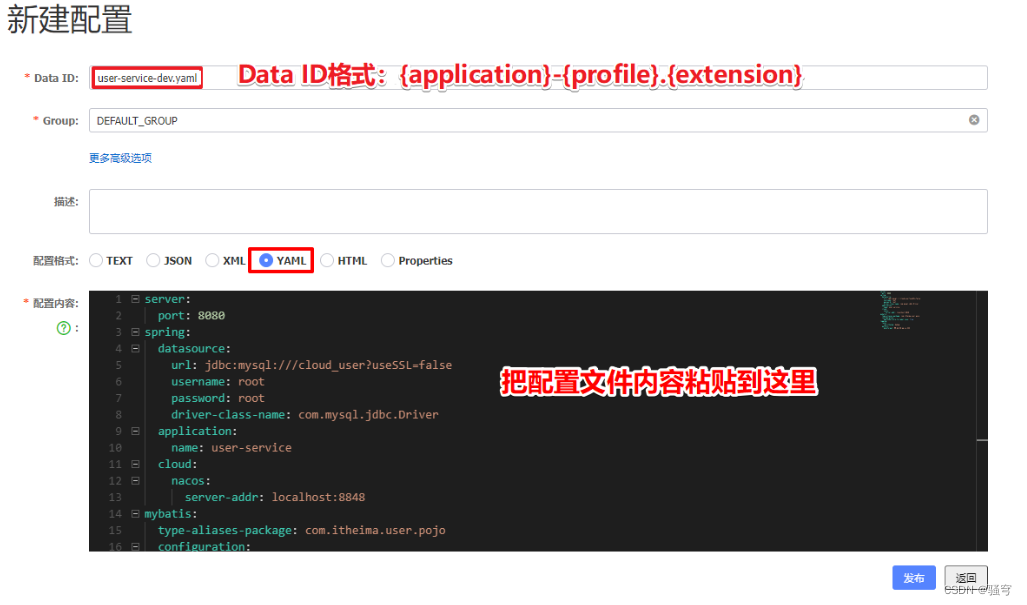Collapse the datasource: block at line 4
1027x605 pixels.
coord(136,348)
